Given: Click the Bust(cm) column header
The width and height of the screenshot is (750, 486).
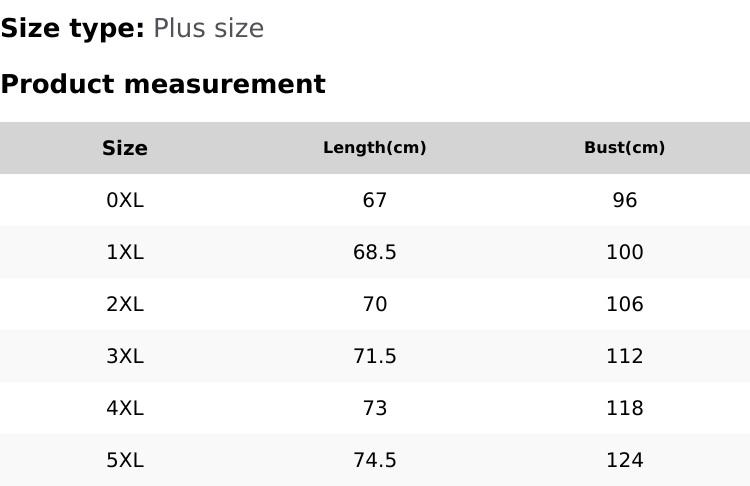Looking at the screenshot, I should pyautogui.click(x=625, y=148).
